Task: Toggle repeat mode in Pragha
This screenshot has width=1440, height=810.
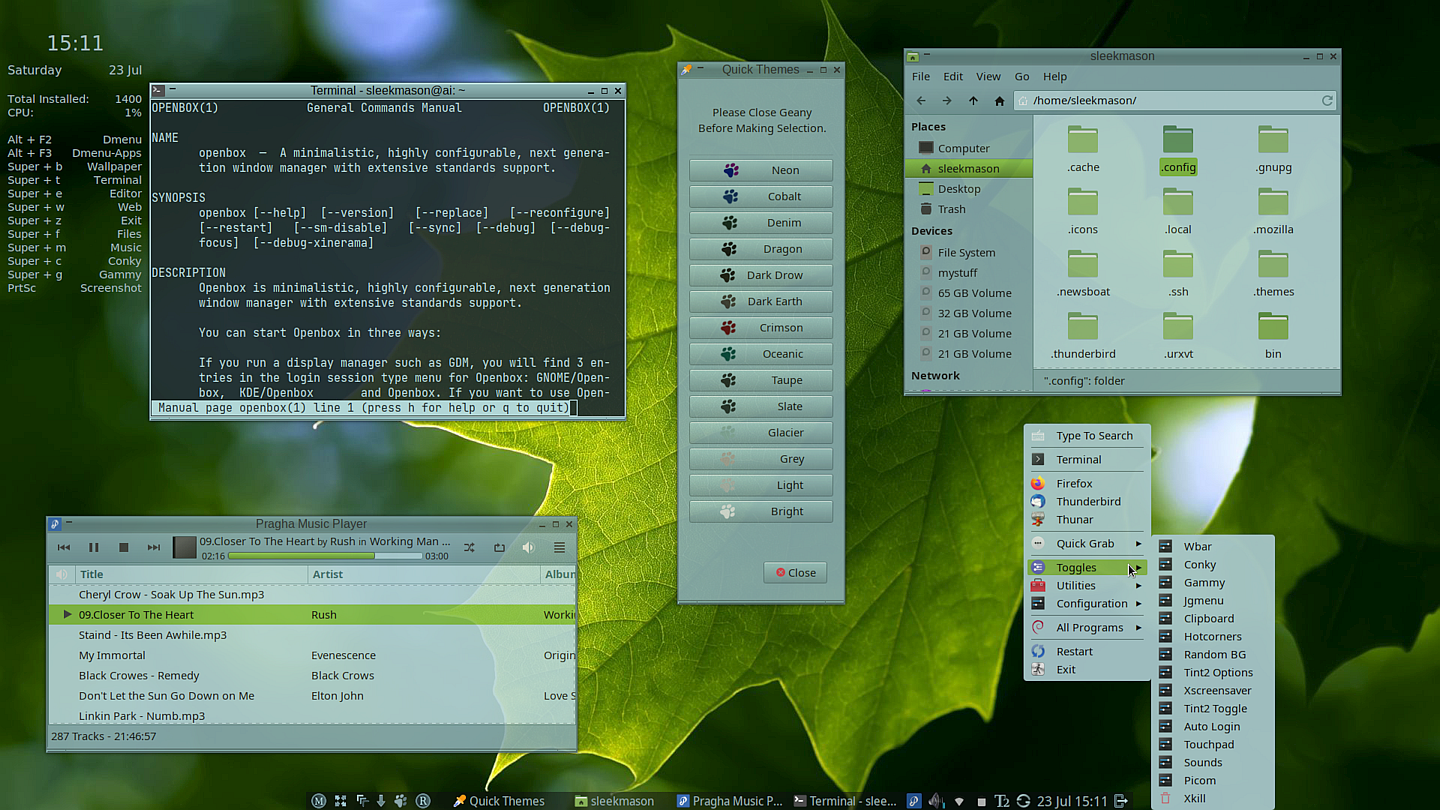Action: tap(499, 547)
